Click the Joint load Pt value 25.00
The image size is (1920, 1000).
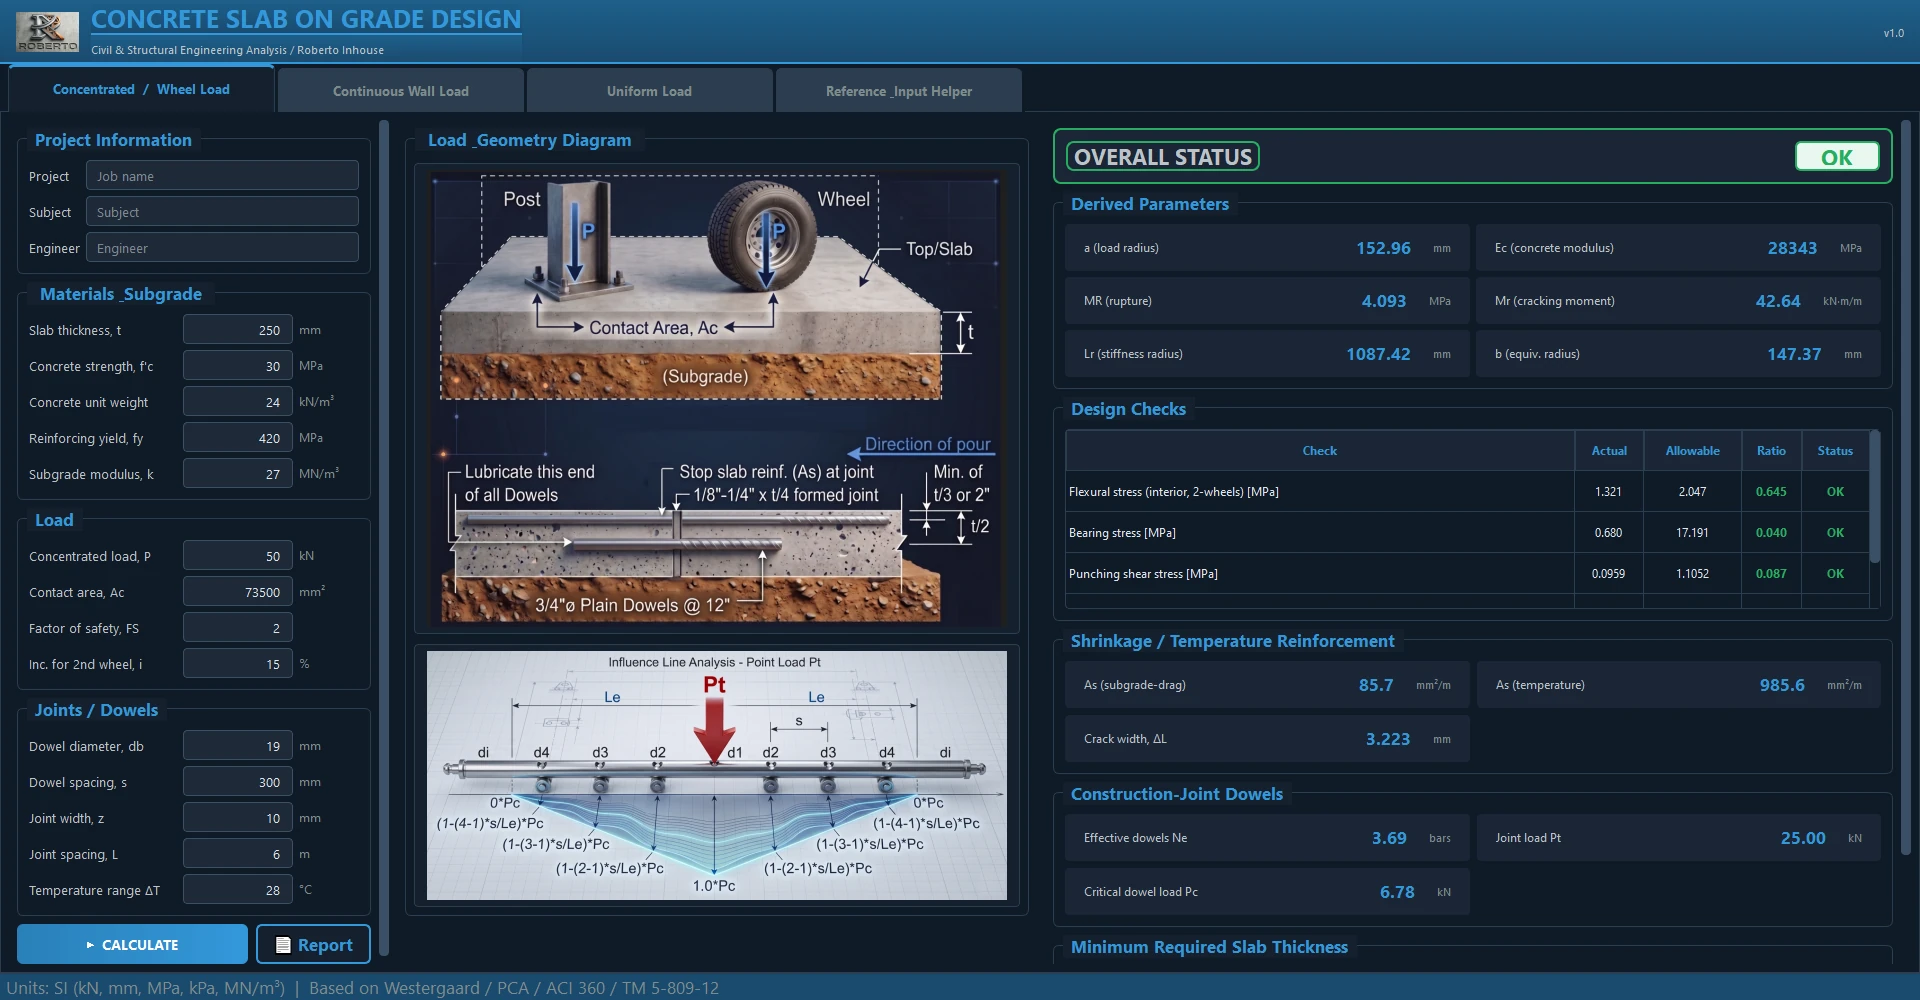tap(1803, 838)
